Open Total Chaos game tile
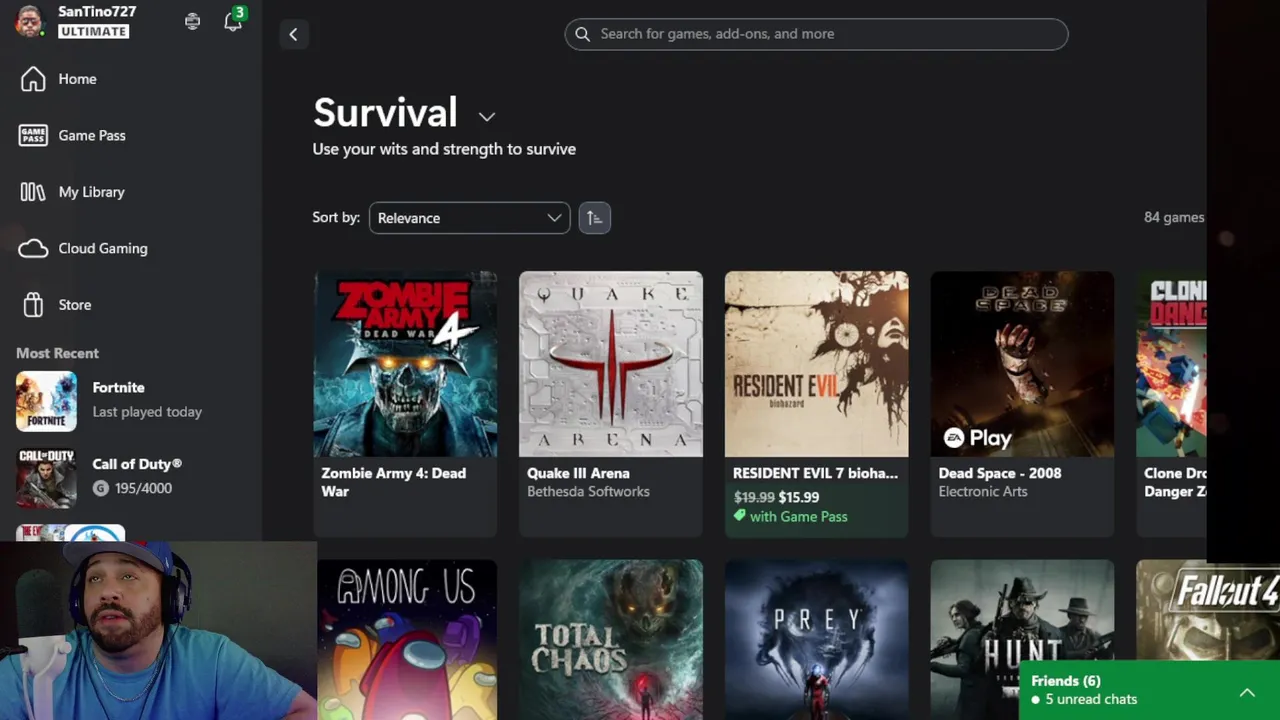Viewport: 1280px width, 720px height. click(x=611, y=640)
